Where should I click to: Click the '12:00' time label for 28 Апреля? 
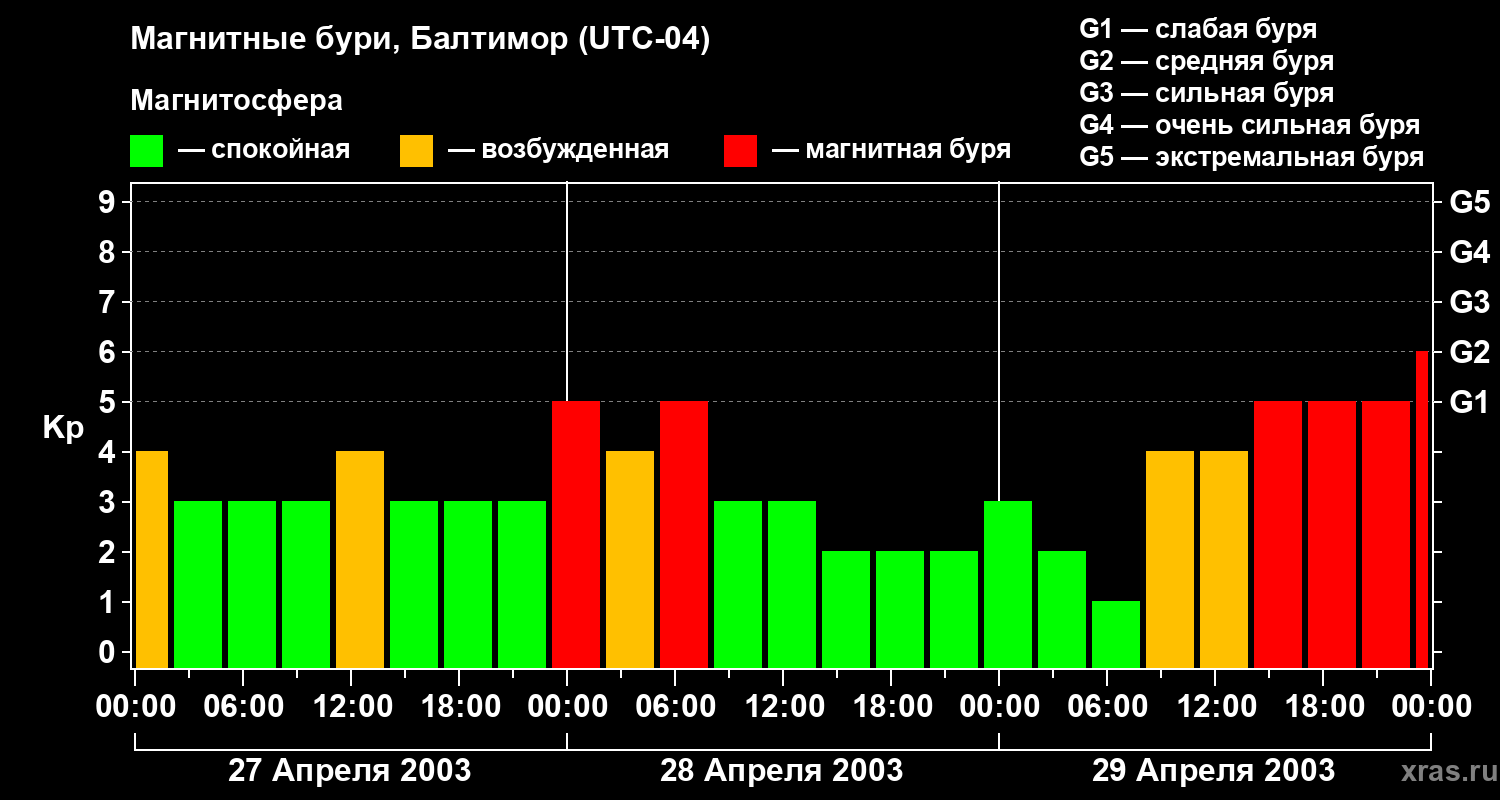click(783, 707)
